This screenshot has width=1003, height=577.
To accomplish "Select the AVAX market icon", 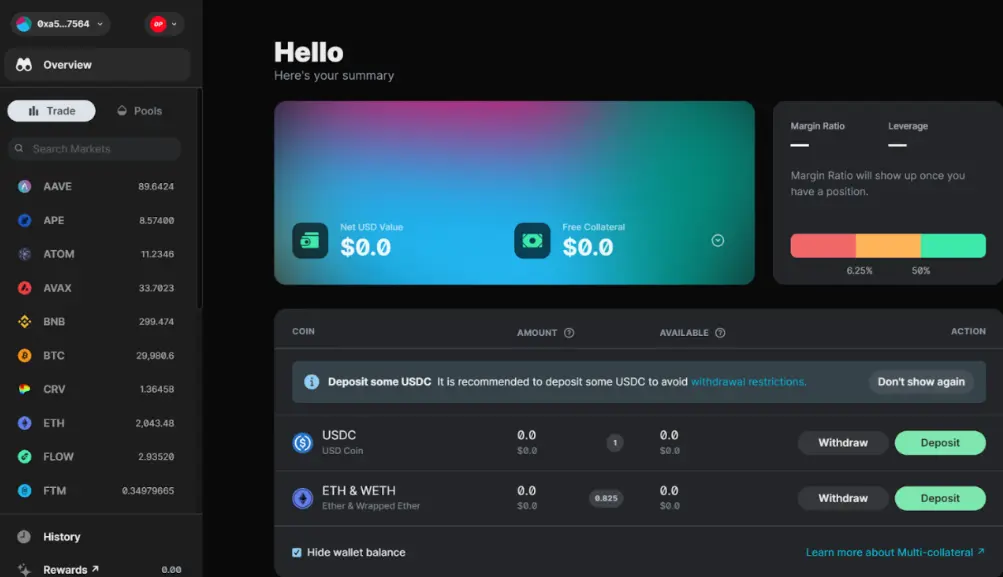I will tap(24, 288).
